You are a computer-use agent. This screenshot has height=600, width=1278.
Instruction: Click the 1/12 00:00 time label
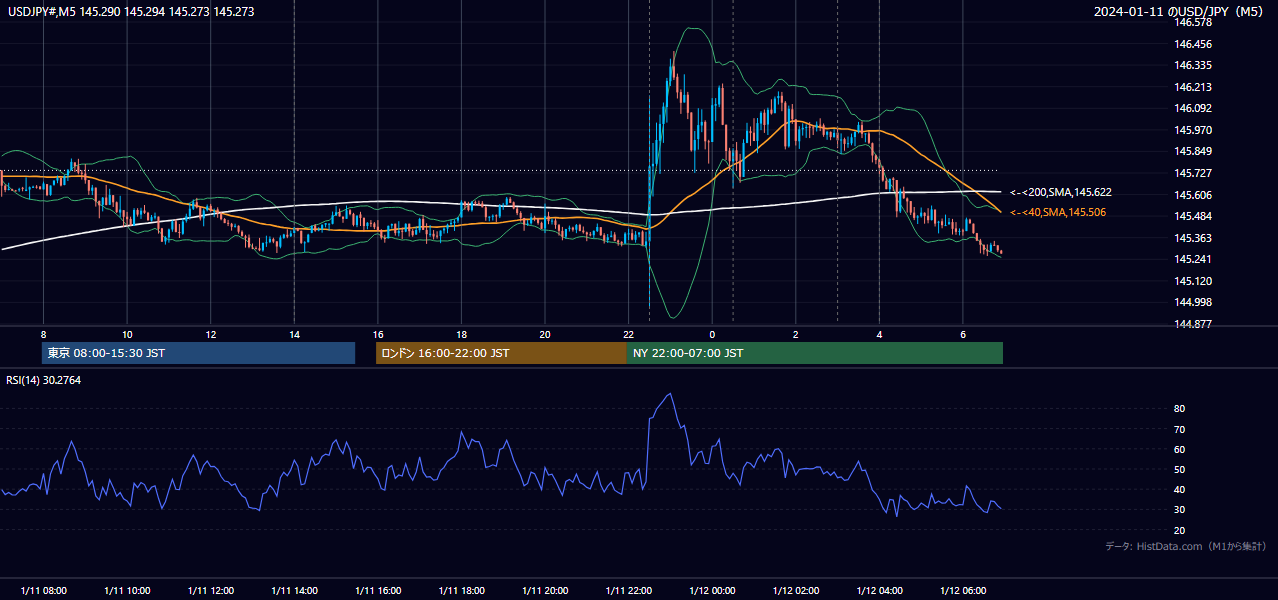coord(712,591)
